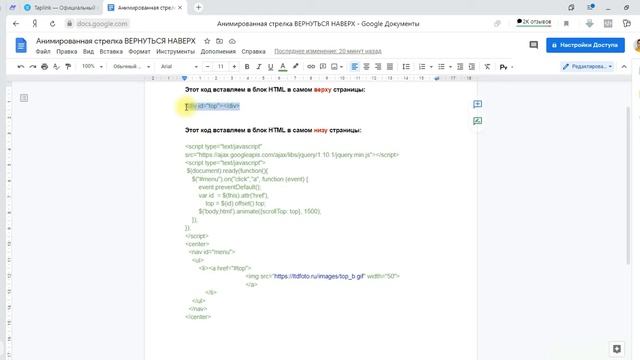This screenshot has width=640, height=360.
Task: Go back in browser
Action: coord(16,24)
